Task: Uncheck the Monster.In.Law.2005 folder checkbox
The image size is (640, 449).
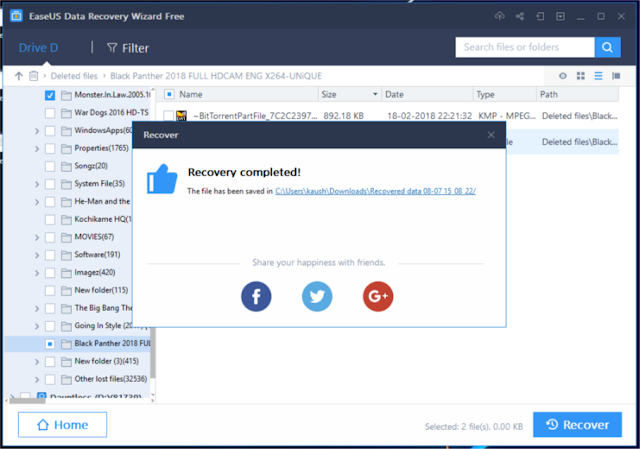Action: (50, 95)
